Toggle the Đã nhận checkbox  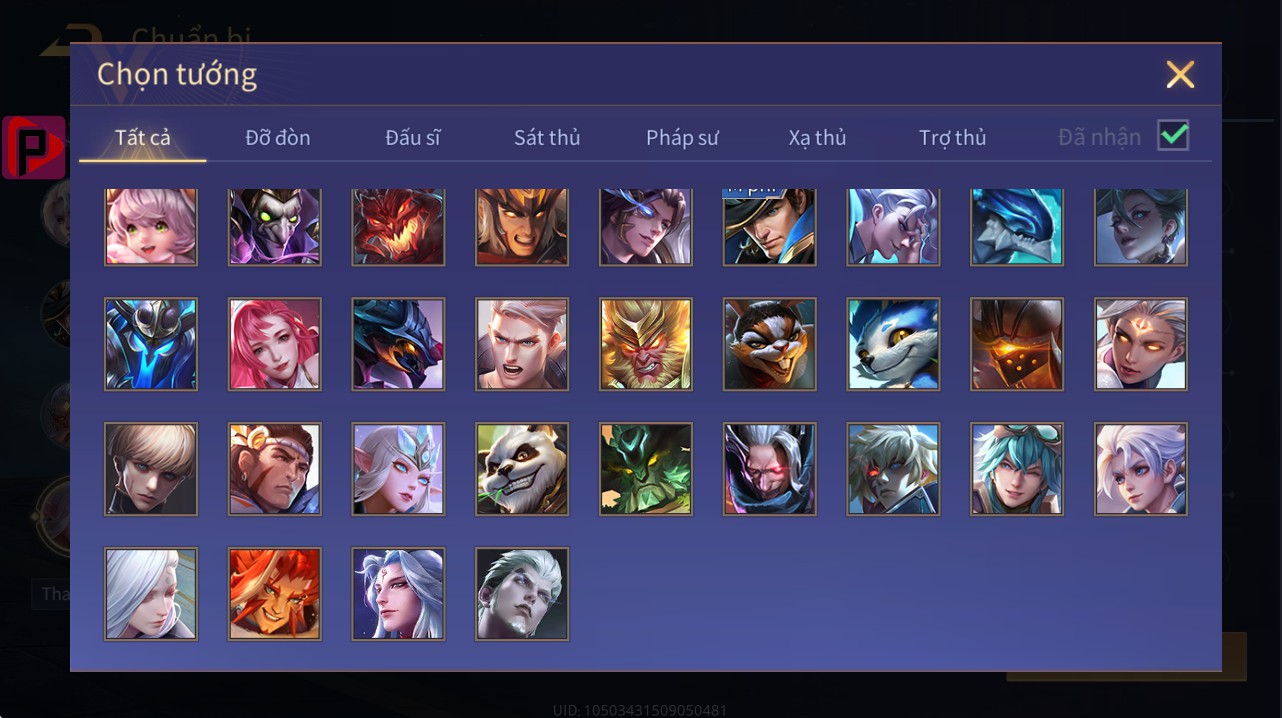[1173, 135]
